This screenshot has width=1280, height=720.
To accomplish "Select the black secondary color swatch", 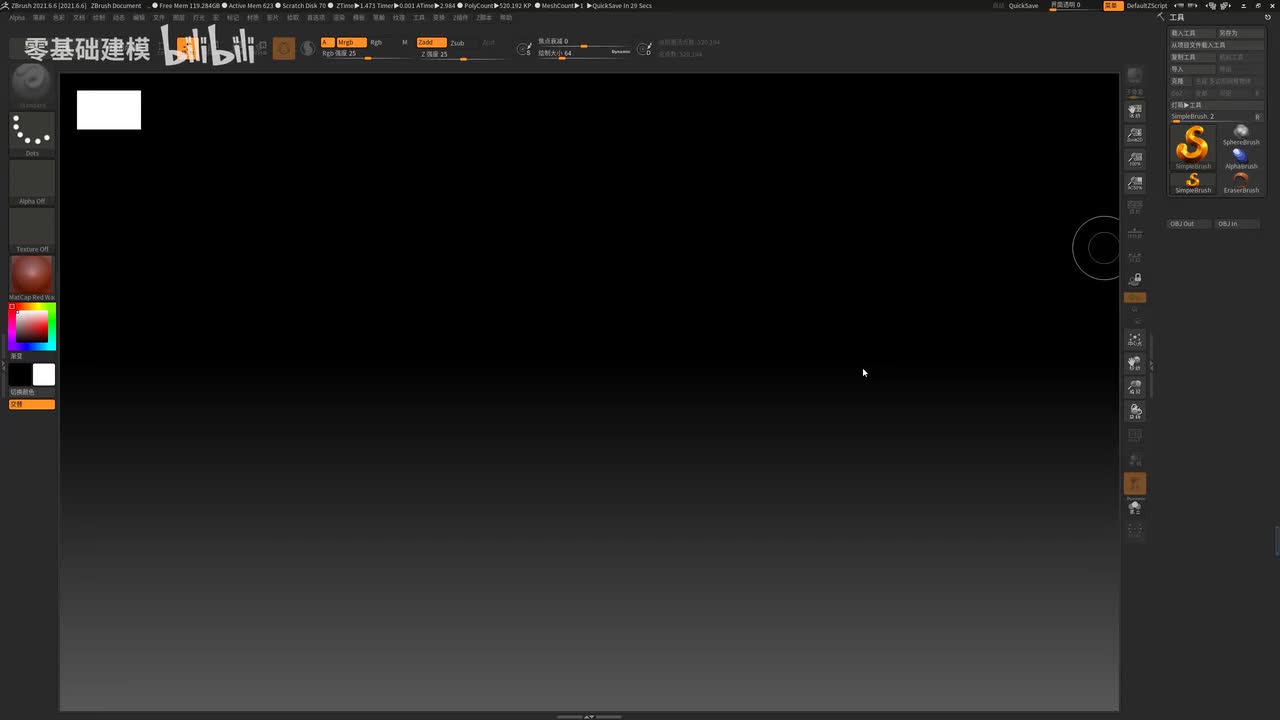I will point(20,375).
